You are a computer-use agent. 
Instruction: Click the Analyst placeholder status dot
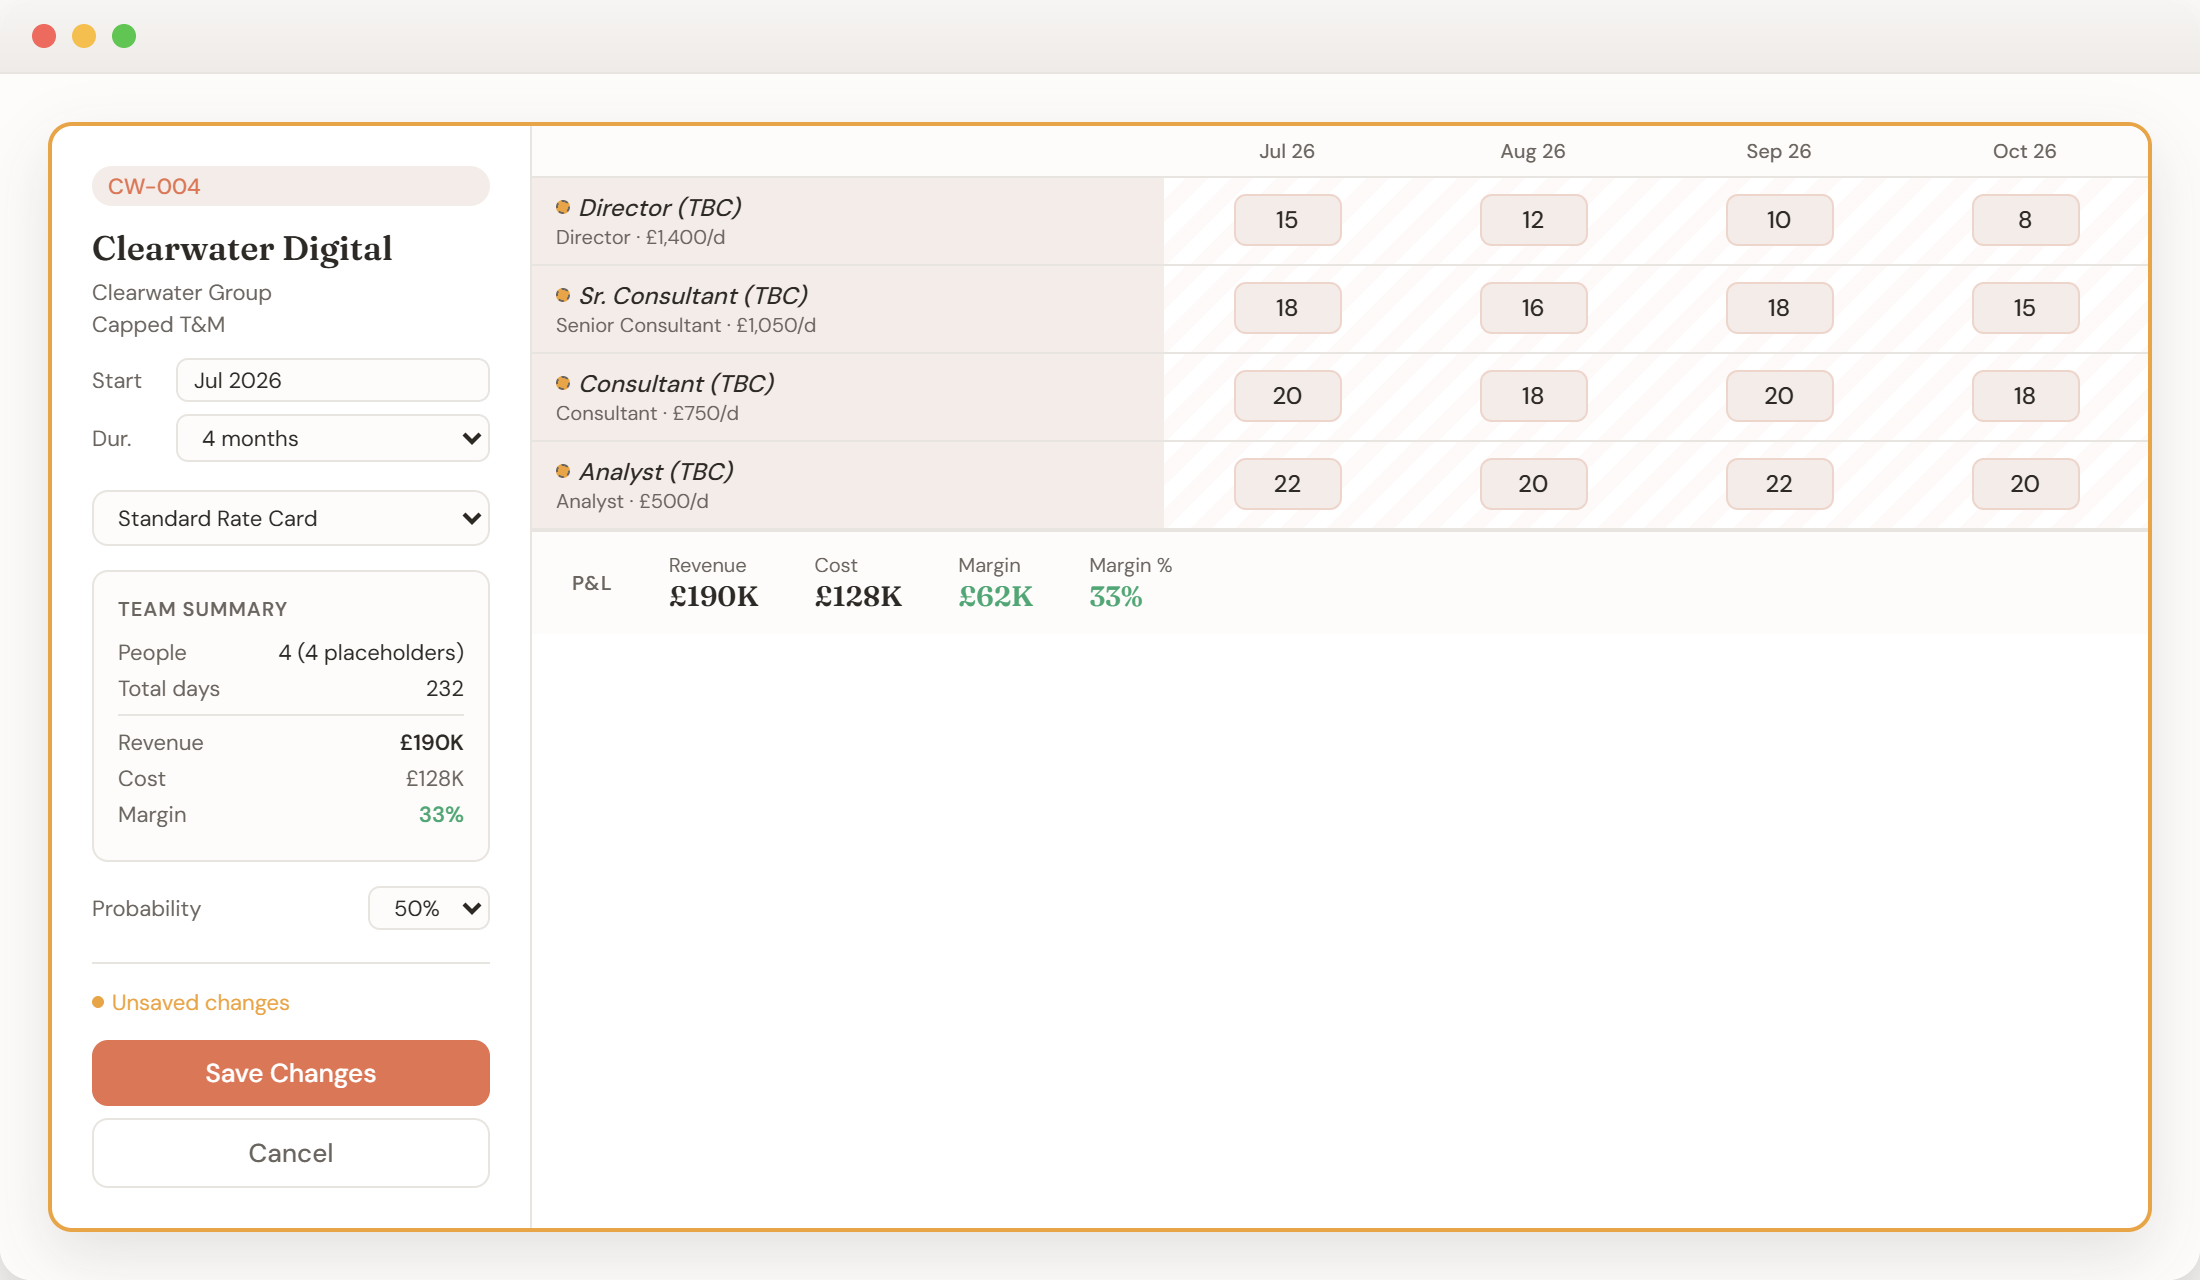coord(564,470)
